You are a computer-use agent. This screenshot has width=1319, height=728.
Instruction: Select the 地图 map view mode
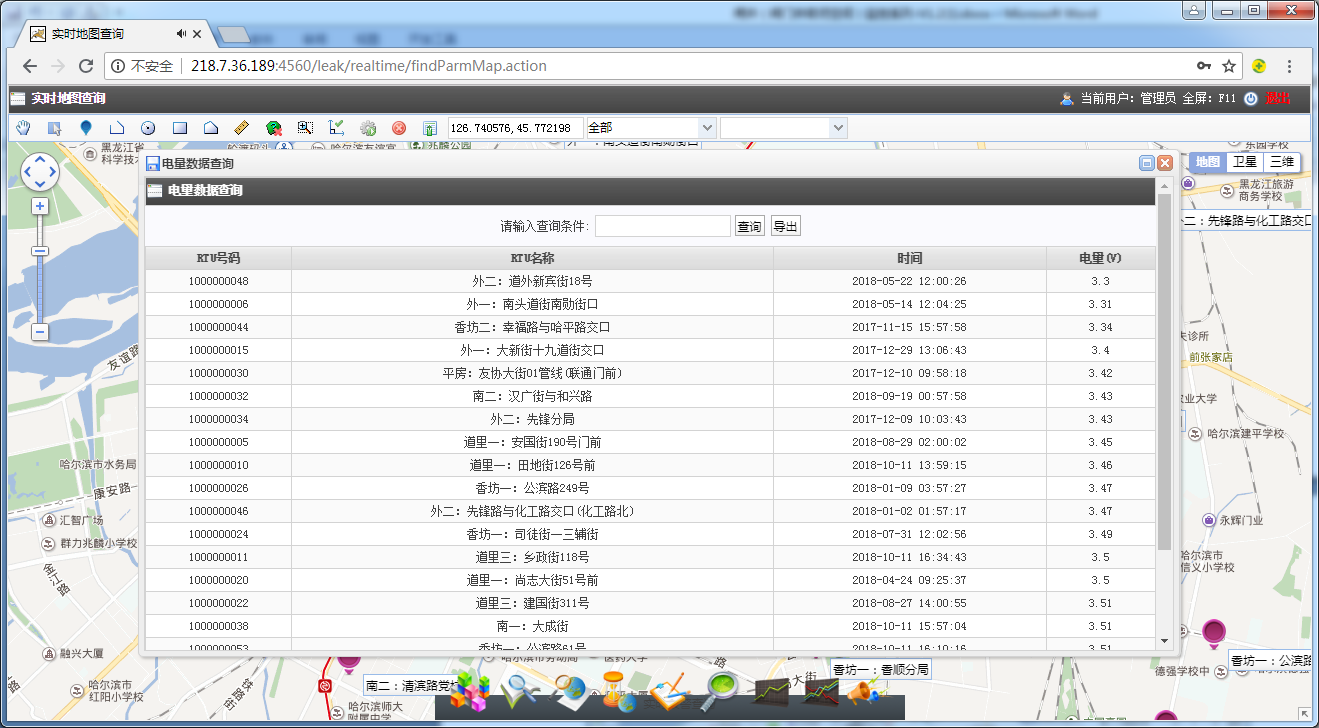[x=1208, y=162]
